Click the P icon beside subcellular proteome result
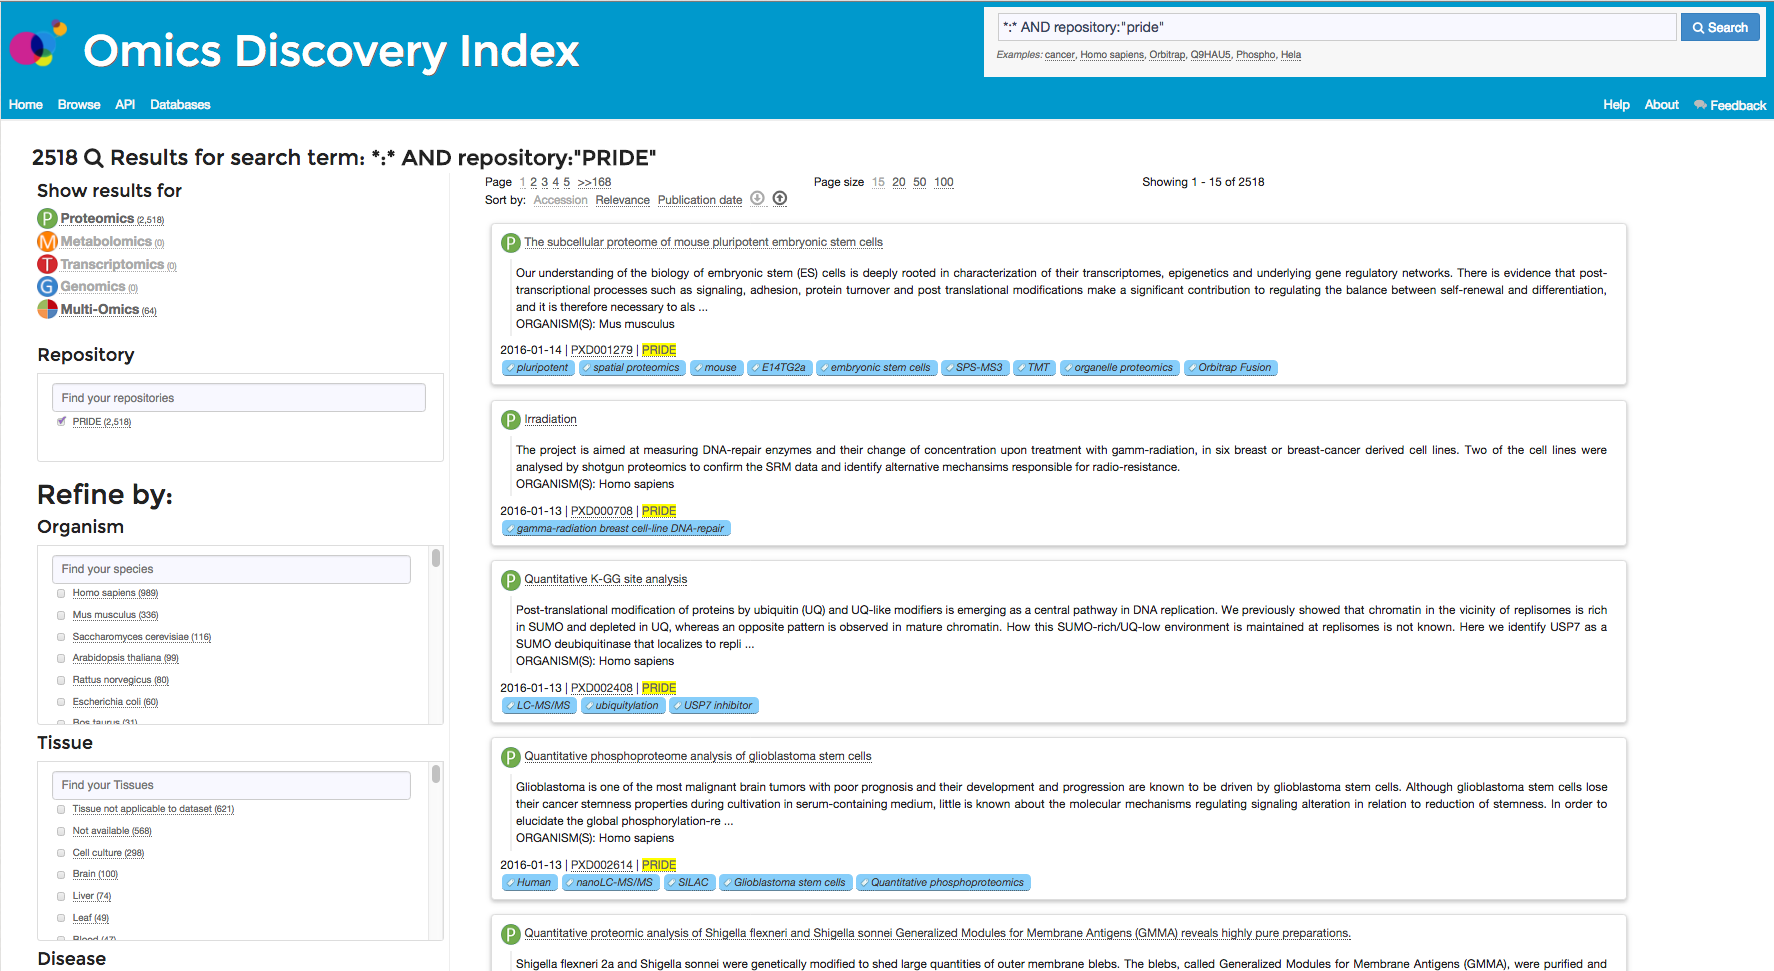This screenshot has height=971, width=1774. pos(511,242)
